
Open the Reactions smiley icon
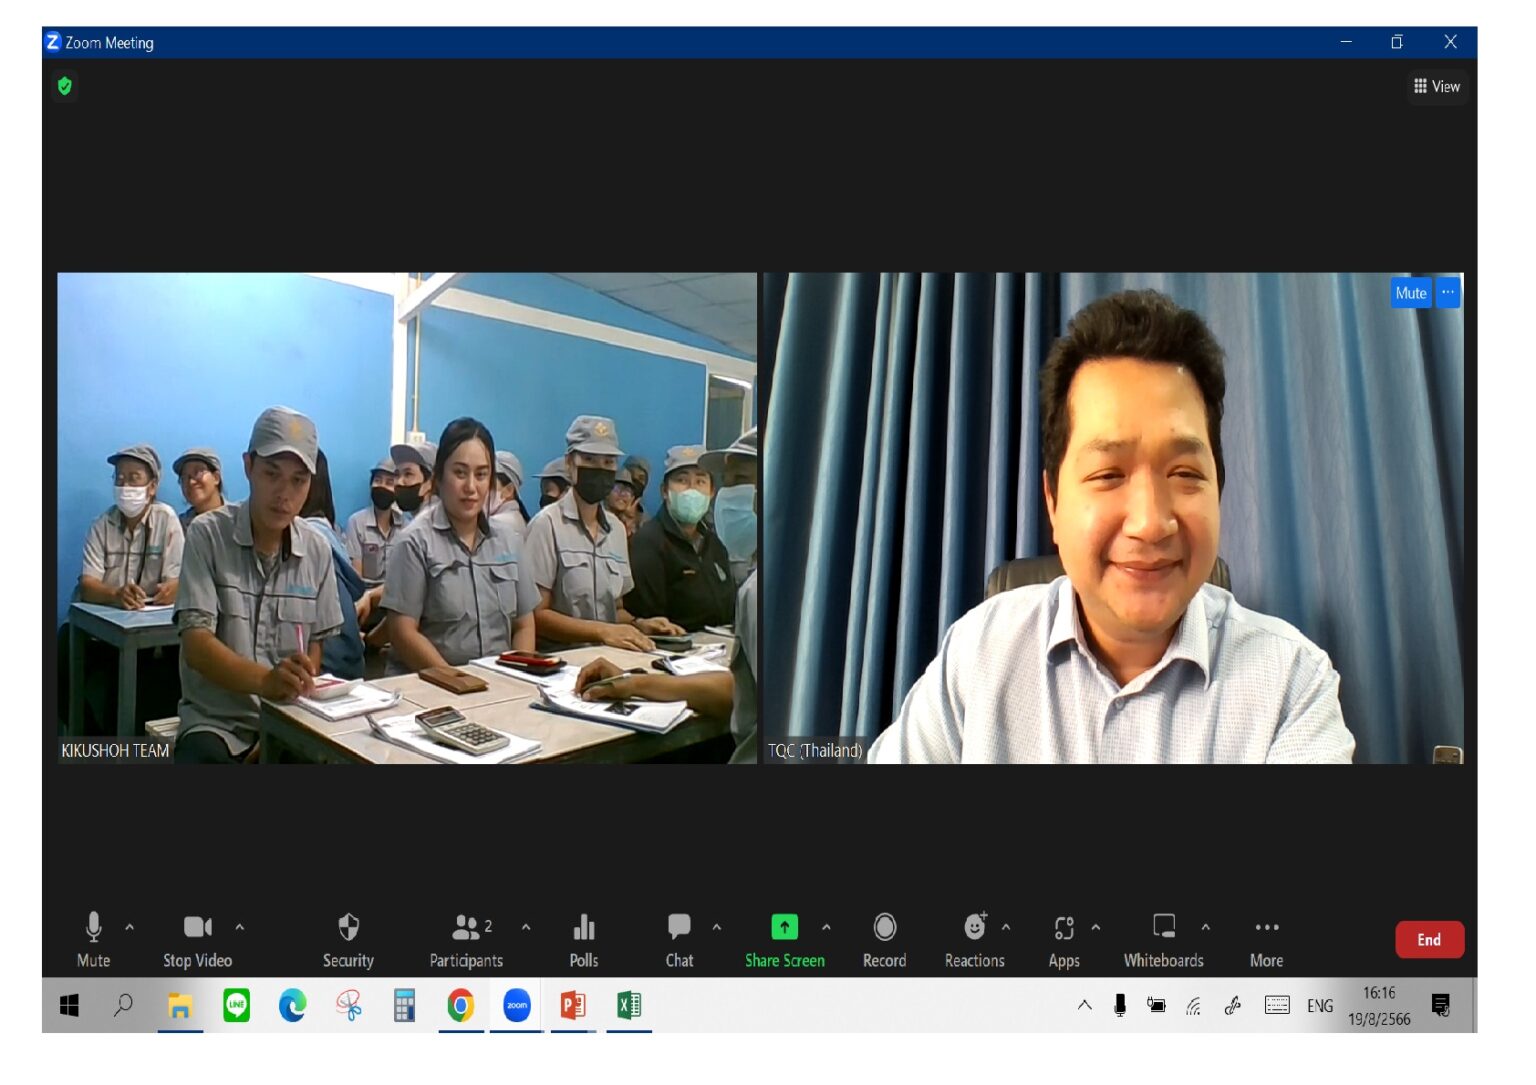tap(974, 928)
